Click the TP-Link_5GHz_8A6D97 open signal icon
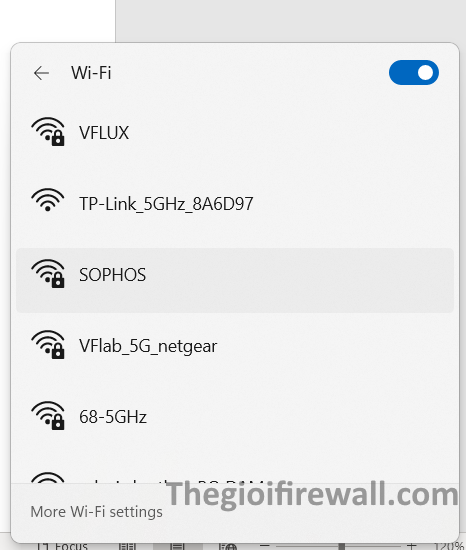The width and height of the screenshot is (466, 550). point(48,200)
